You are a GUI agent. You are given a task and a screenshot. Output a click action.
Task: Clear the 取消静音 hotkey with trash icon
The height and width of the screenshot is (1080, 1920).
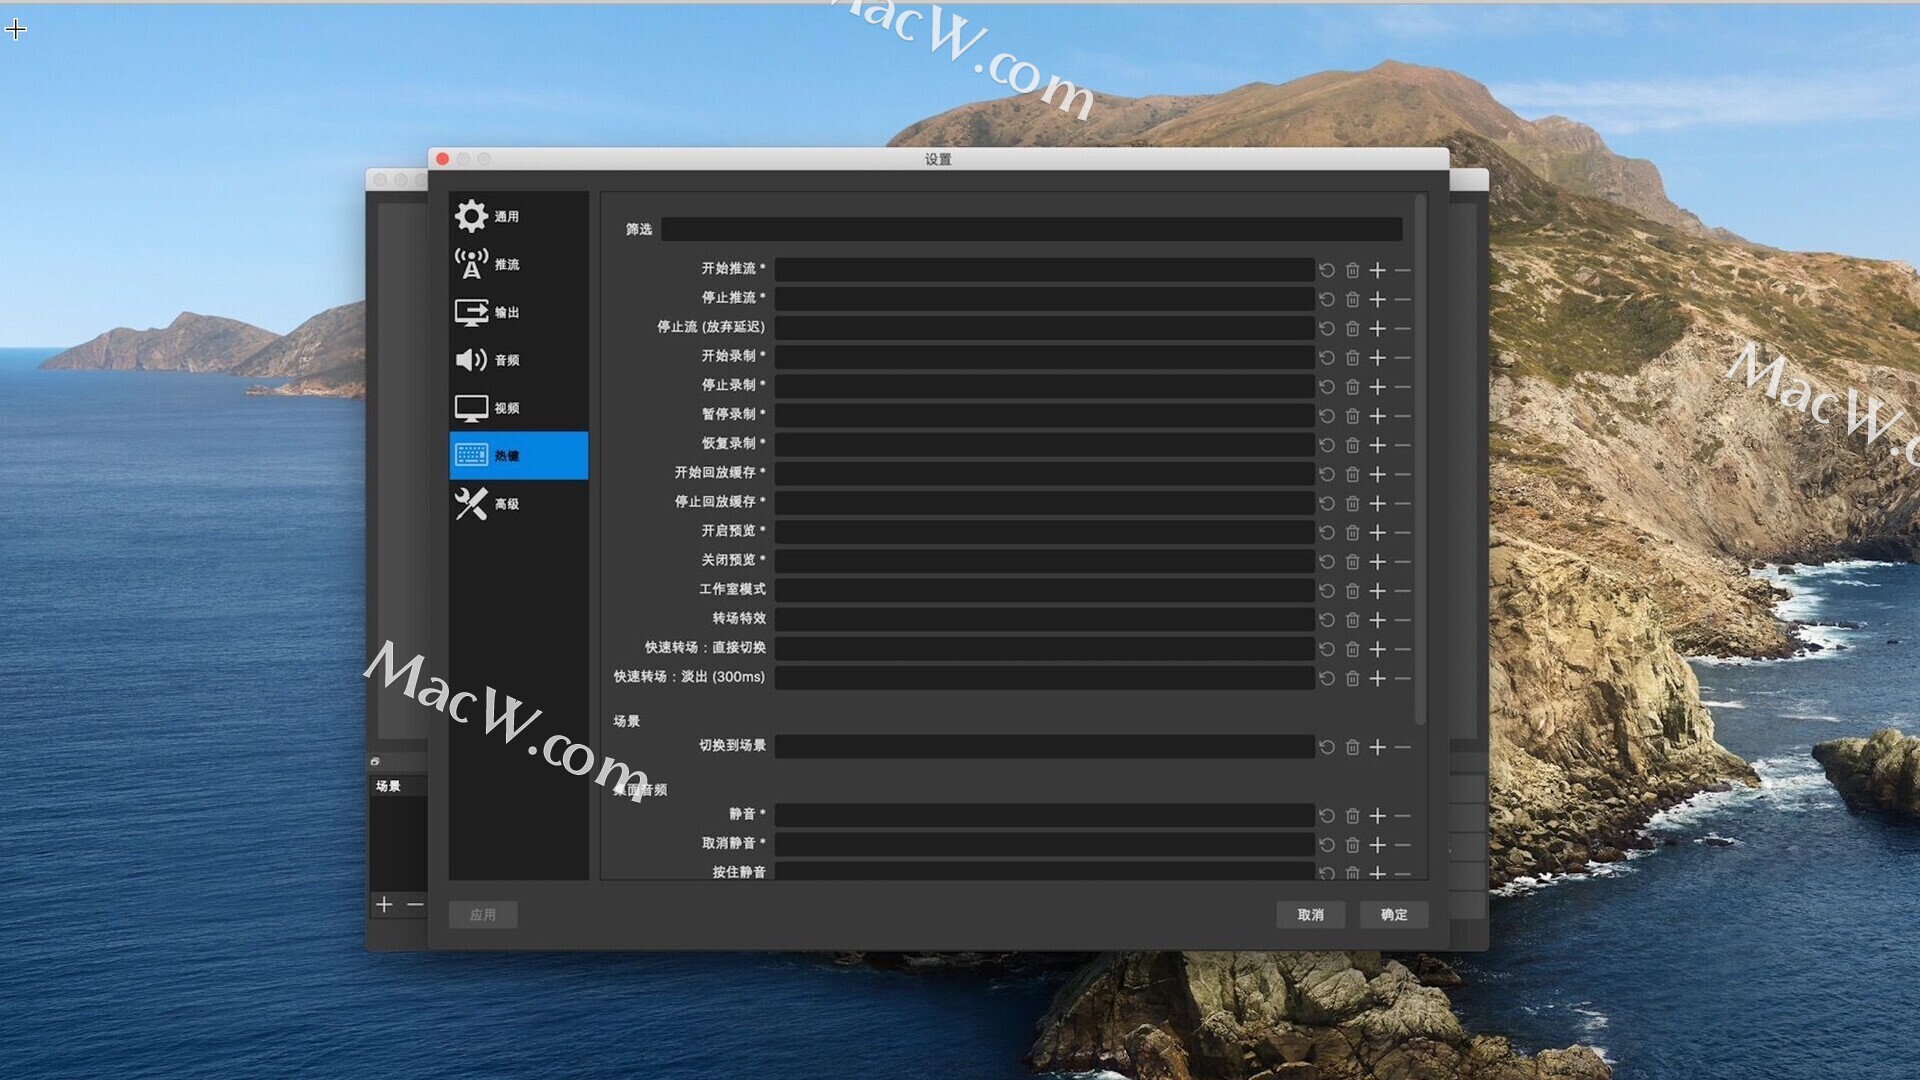(1352, 845)
